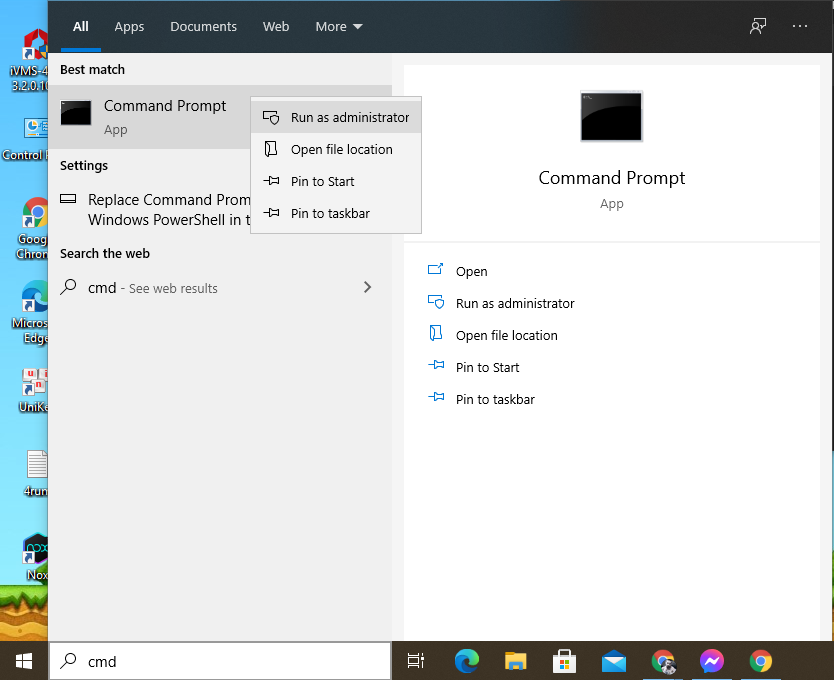Open the three-dots options menu

[800, 26]
